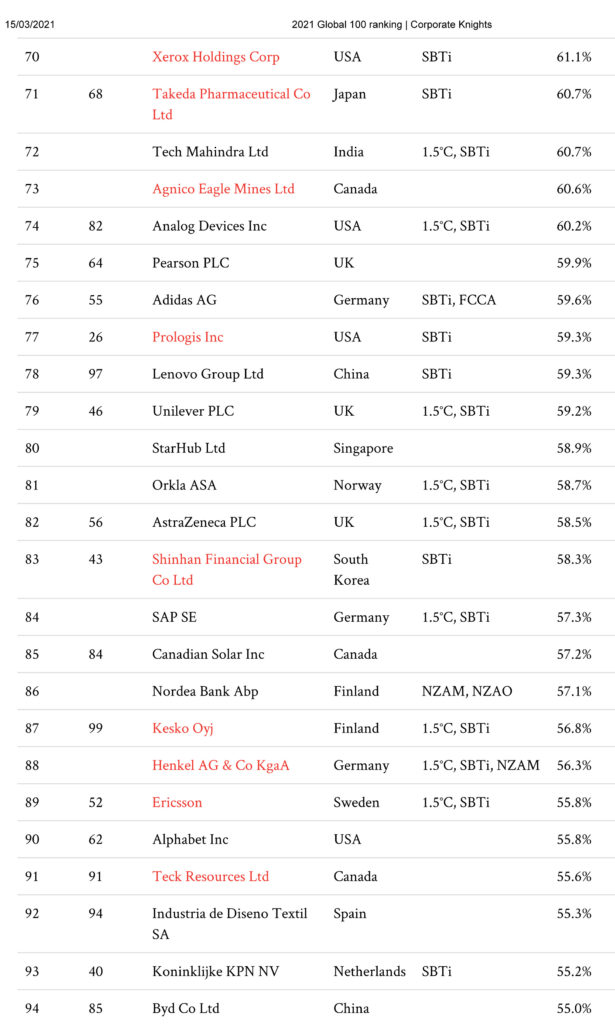
Task: Open the Teck Resources Ltd link
Action: point(210,876)
